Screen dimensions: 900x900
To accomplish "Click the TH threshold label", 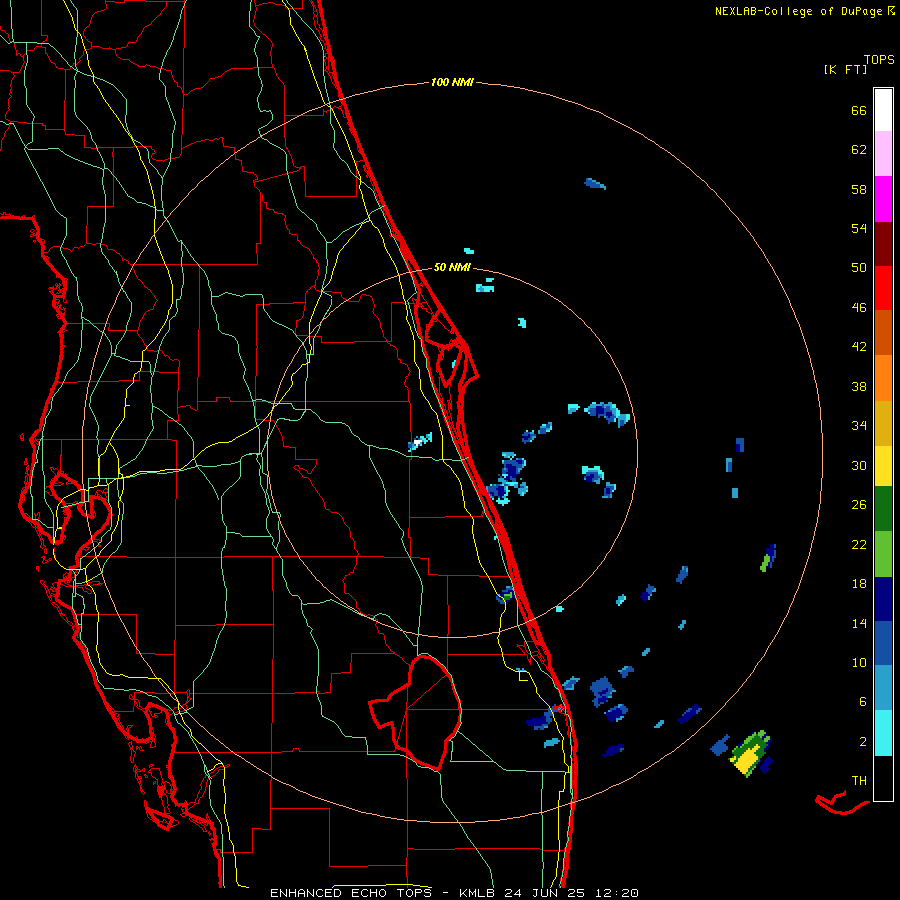I will [x=859, y=780].
